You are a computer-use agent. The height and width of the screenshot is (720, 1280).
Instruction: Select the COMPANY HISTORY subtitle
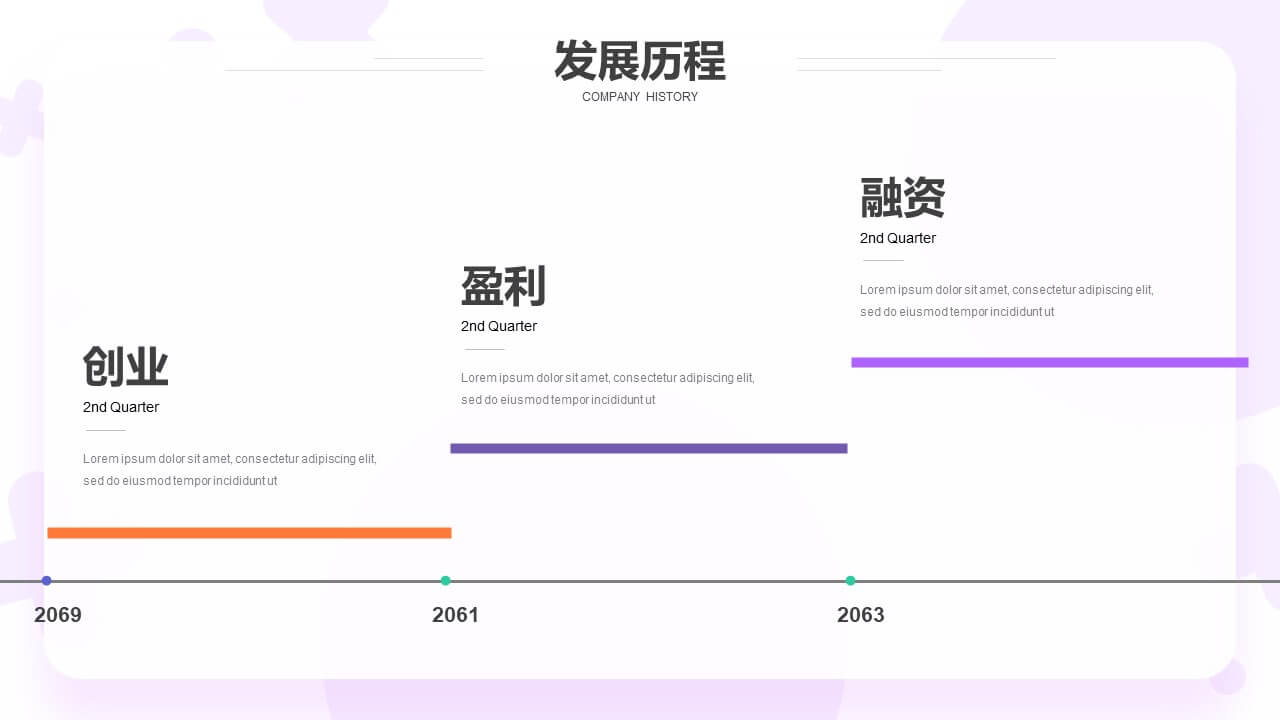[x=640, y=97]
